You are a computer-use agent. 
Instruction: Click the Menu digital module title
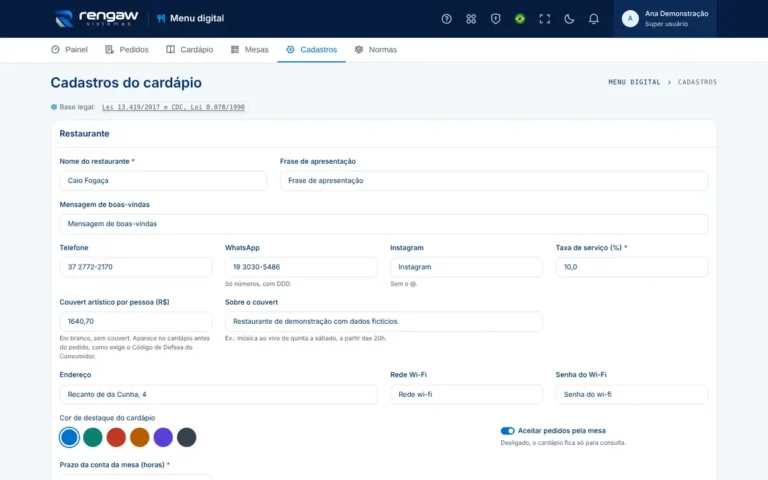(x=197, y=19)
